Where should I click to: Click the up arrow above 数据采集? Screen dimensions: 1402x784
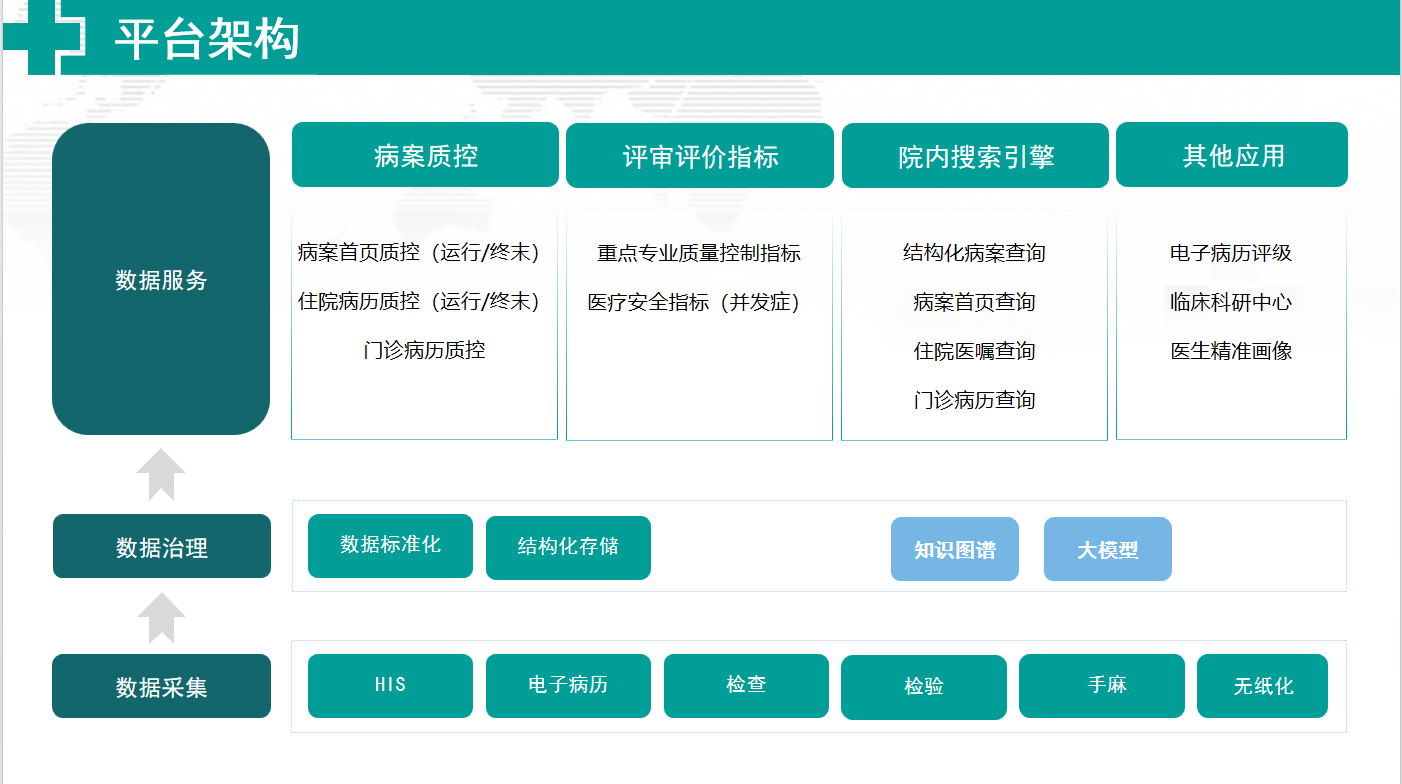(x=161, y=618)
